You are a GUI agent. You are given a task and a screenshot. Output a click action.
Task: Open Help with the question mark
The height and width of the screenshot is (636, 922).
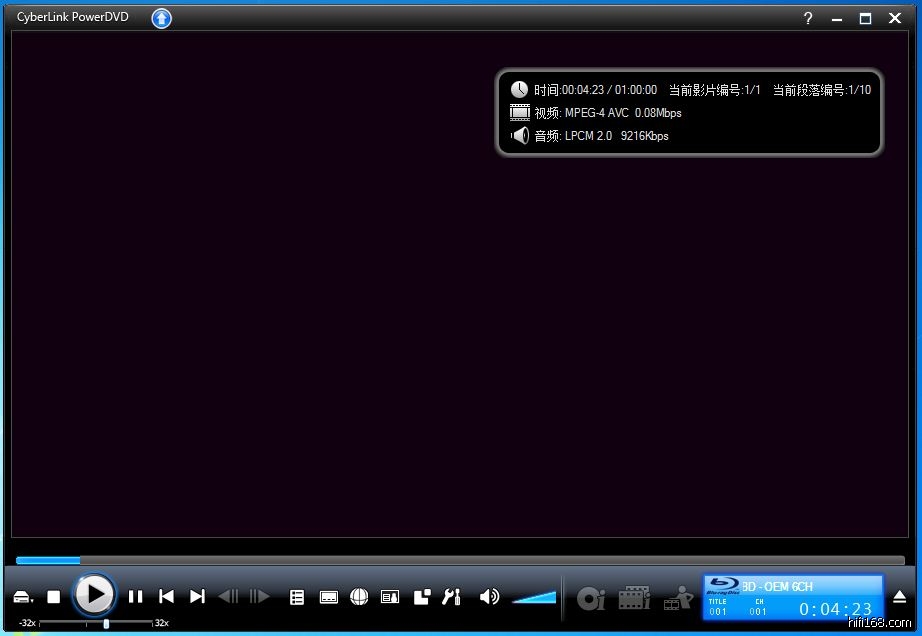tap(808, 18)
